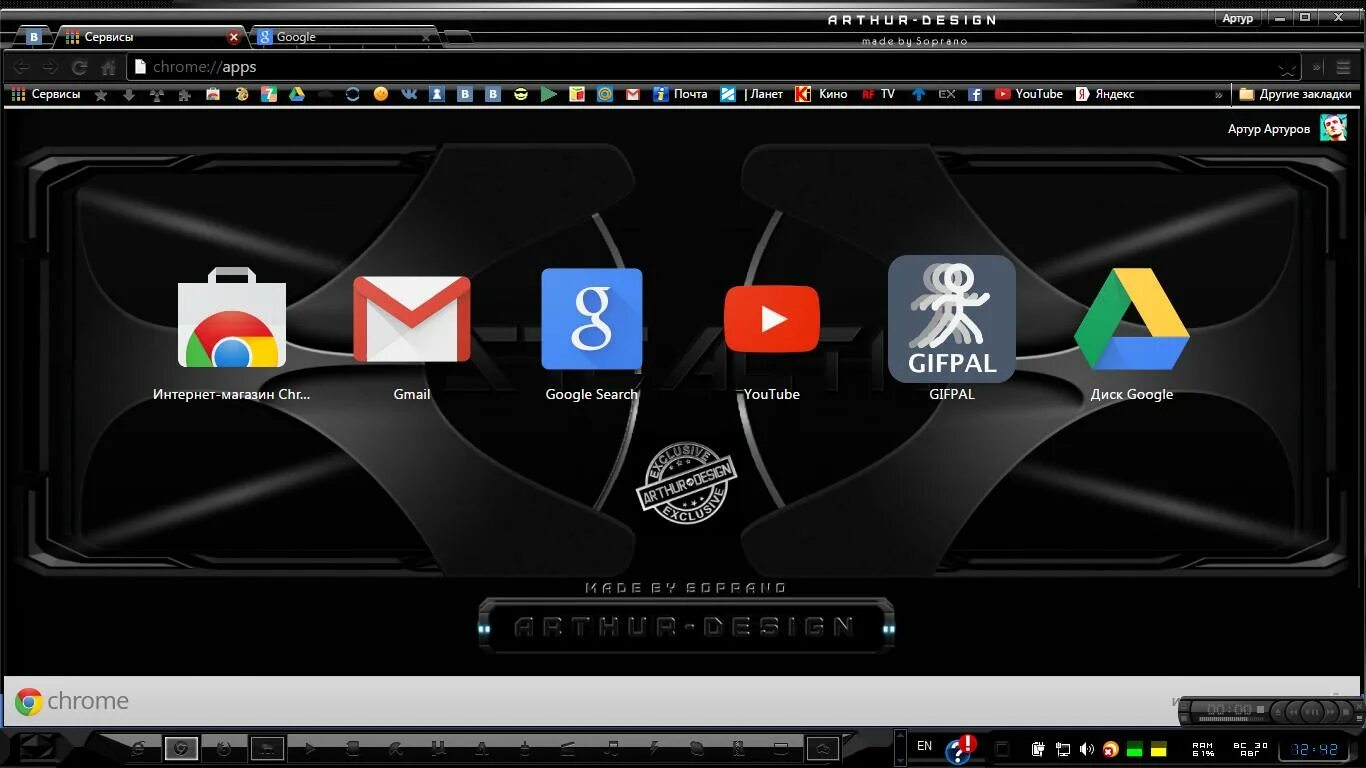Launch the Gmail app

[411, 319]
